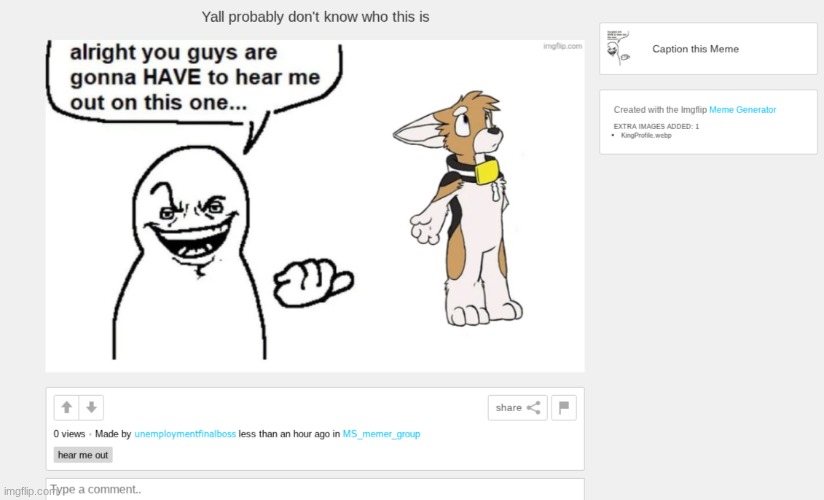The width and height of the screenshot is (824, 500).
Task: Open the unemploymentfinalboss user profile link
Action: point(185,434)
